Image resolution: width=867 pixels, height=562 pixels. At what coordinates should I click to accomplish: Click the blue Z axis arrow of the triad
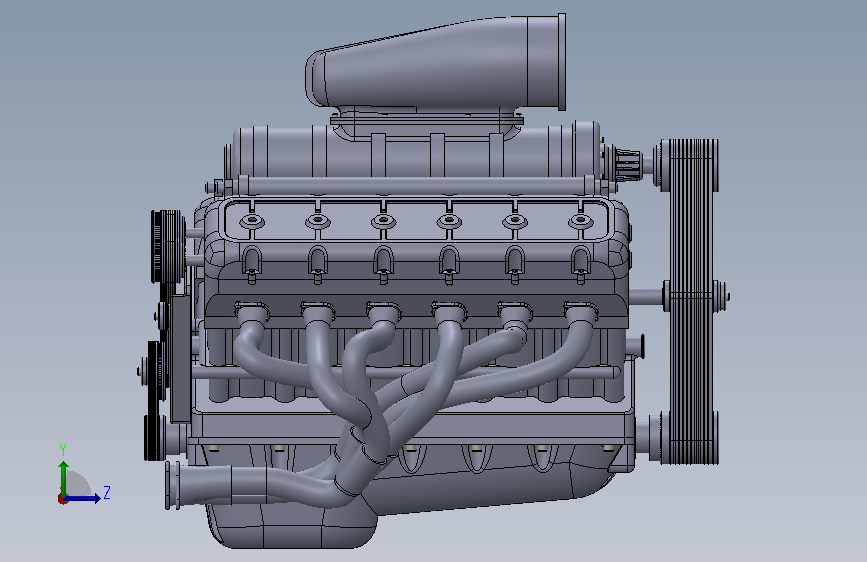click(82, 499)
